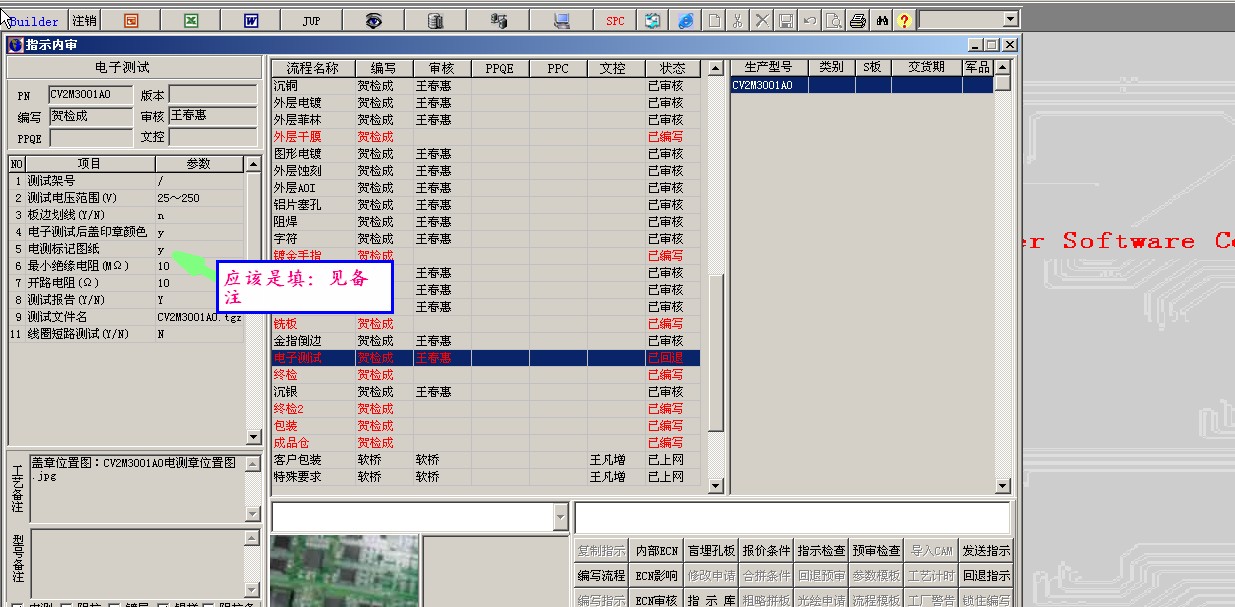Click the 版本 version input field
The width and height of the screenshot is (1235, 607).
pyautogui.click(x=212, y=95)
